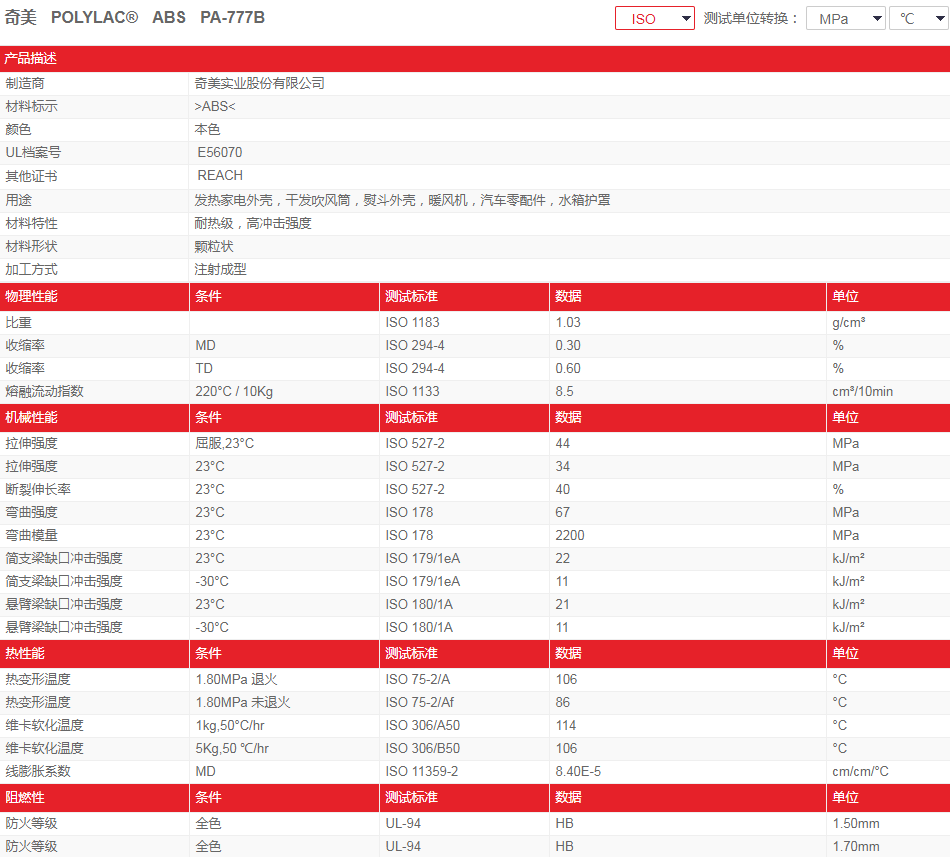Click the >ABS< material marking value
Viewport: 950px width, 857px height.
(x=214, y=106)
